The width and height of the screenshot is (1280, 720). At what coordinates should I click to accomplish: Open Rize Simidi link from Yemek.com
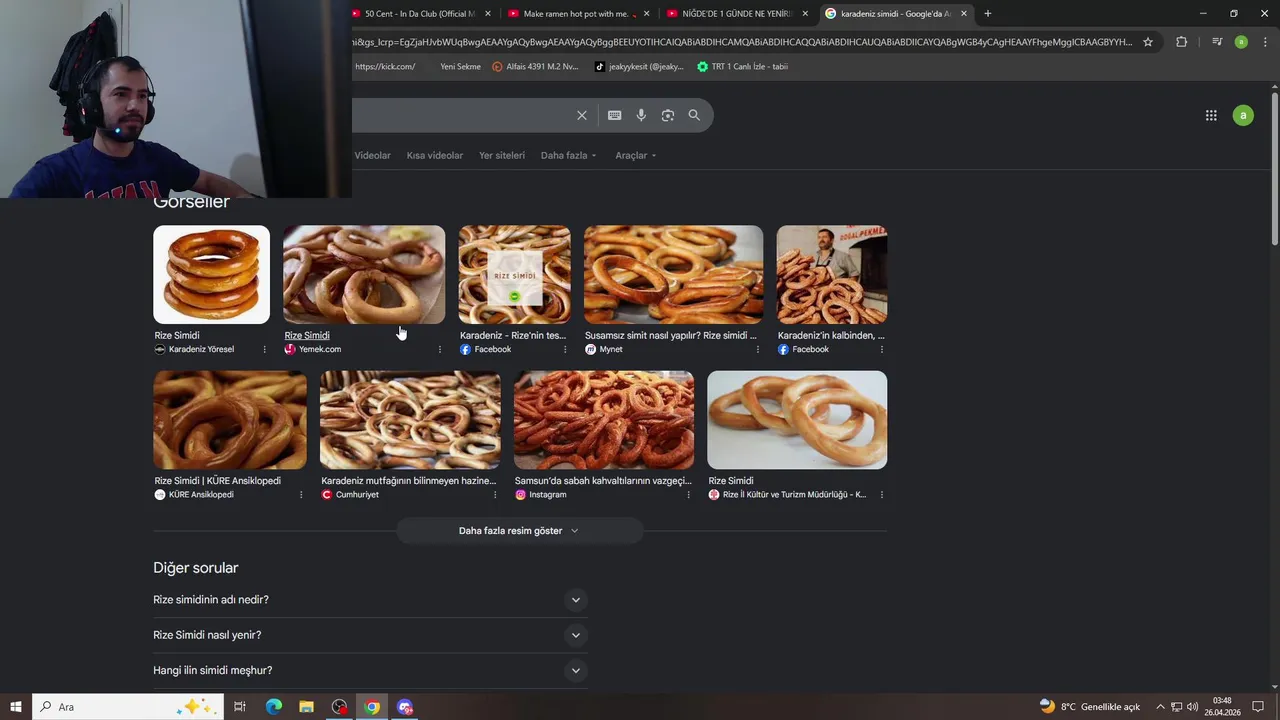[307, 335]
